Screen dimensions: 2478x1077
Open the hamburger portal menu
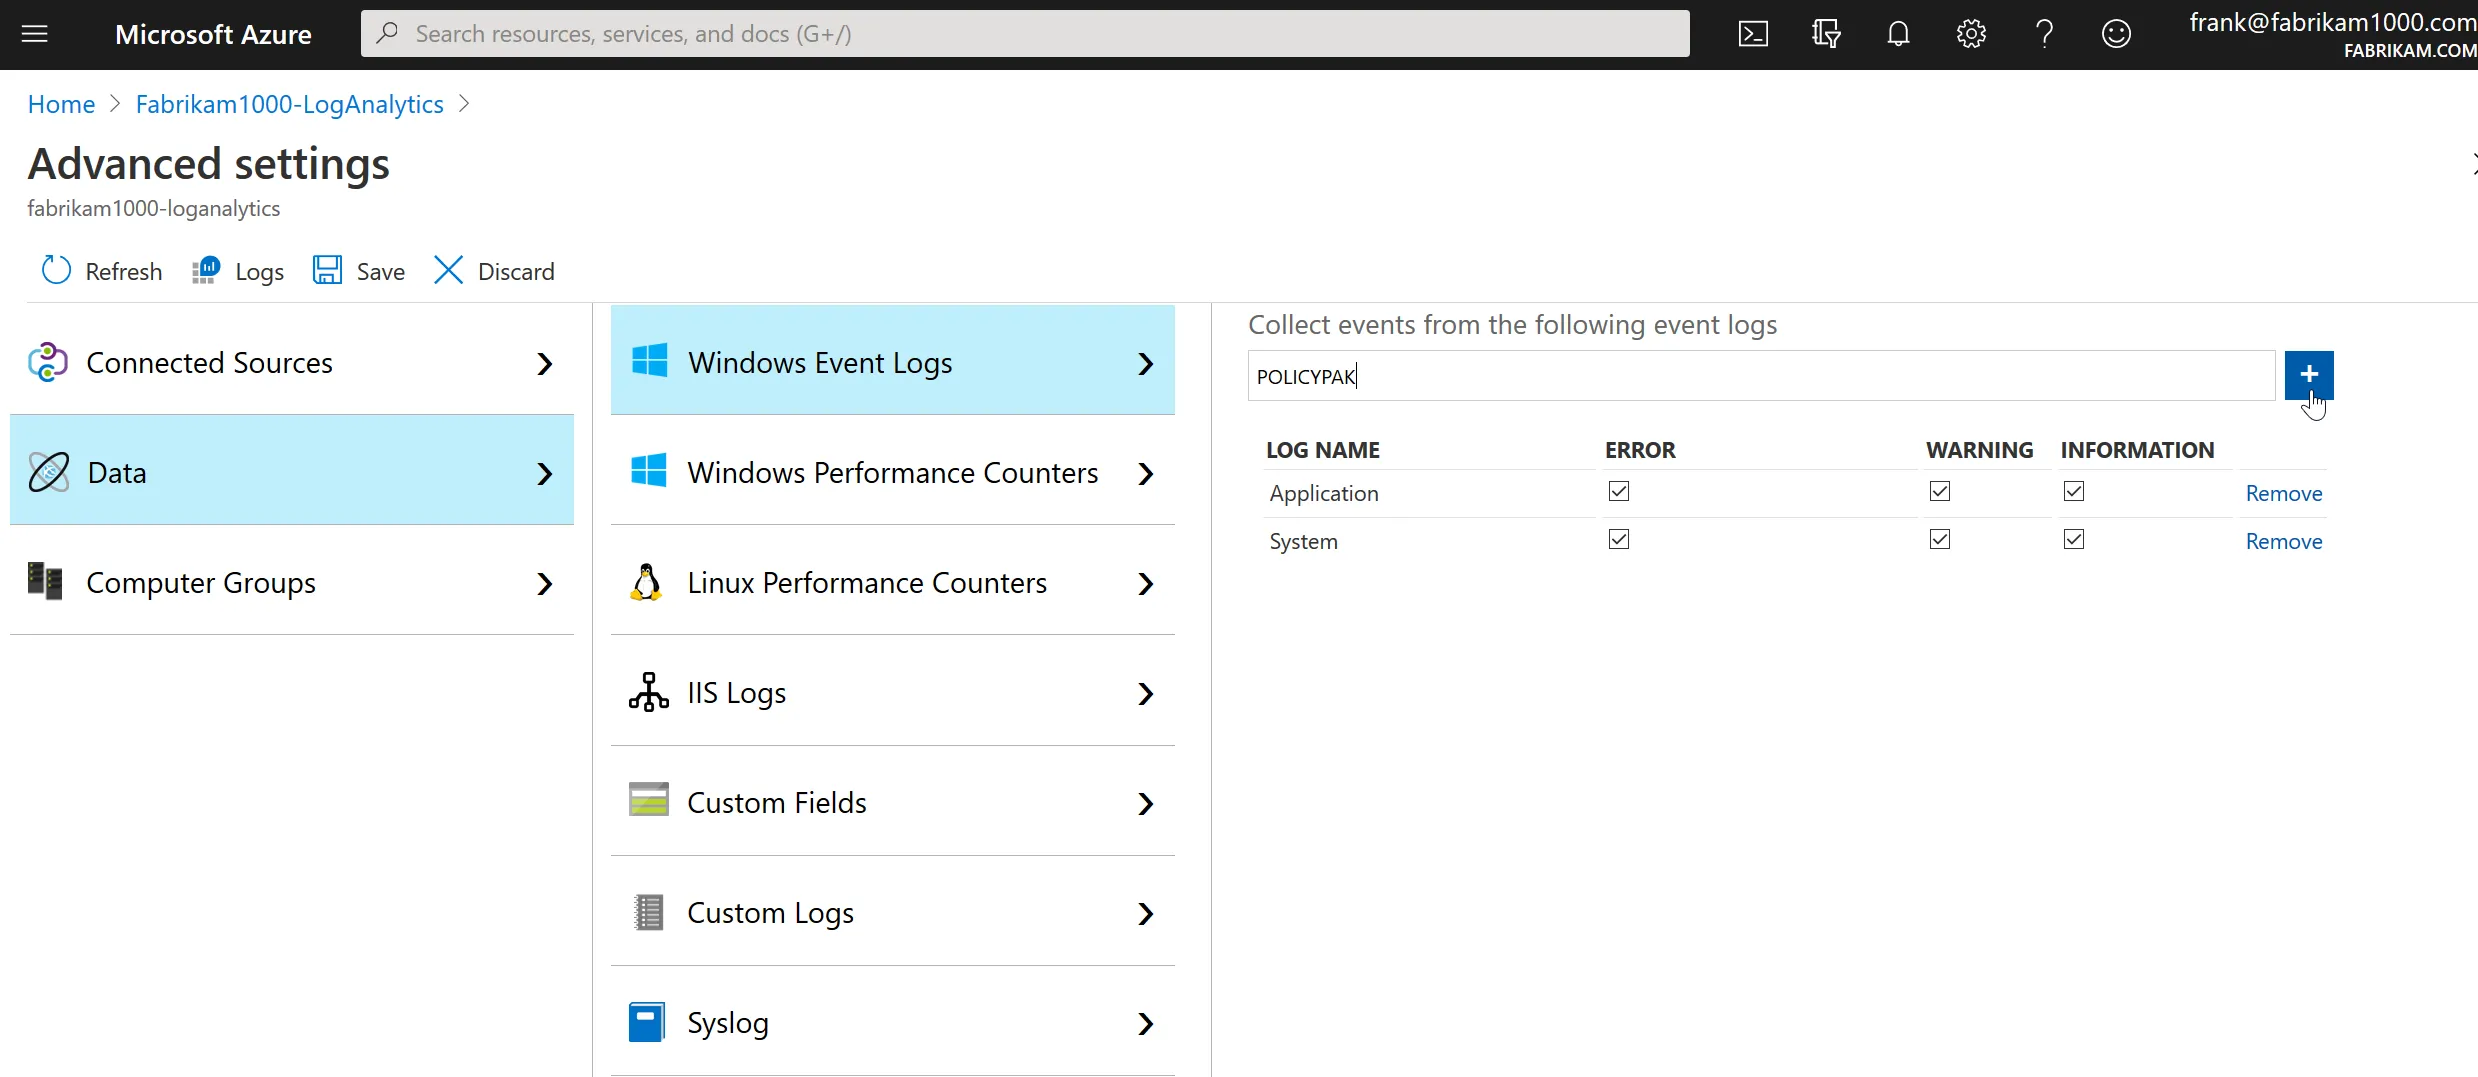click(x=35, y=34)
